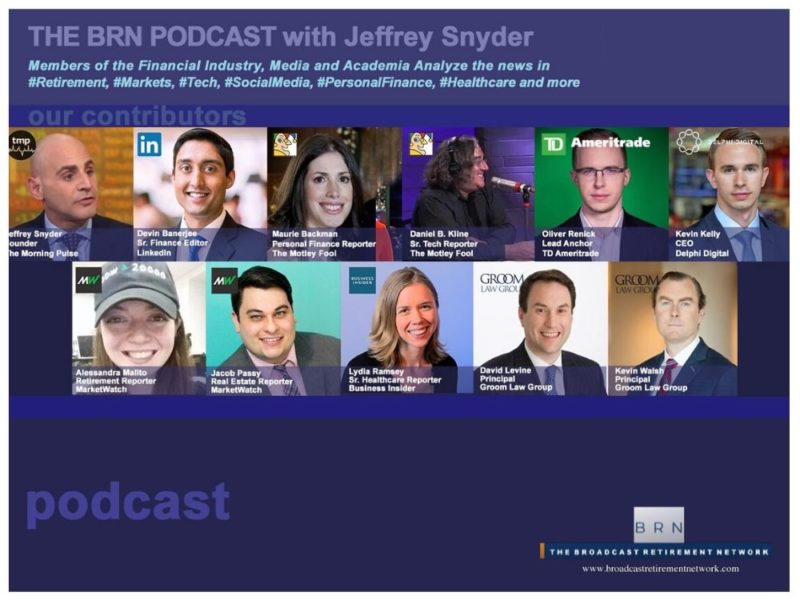800x600 pixels.
Task: Click the 'our contributors' heading
Action: pyautogui.click(x=137, y=116)
